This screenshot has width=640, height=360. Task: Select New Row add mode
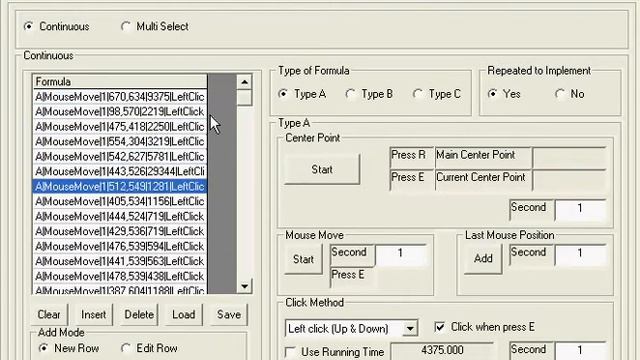coord(43,348)
